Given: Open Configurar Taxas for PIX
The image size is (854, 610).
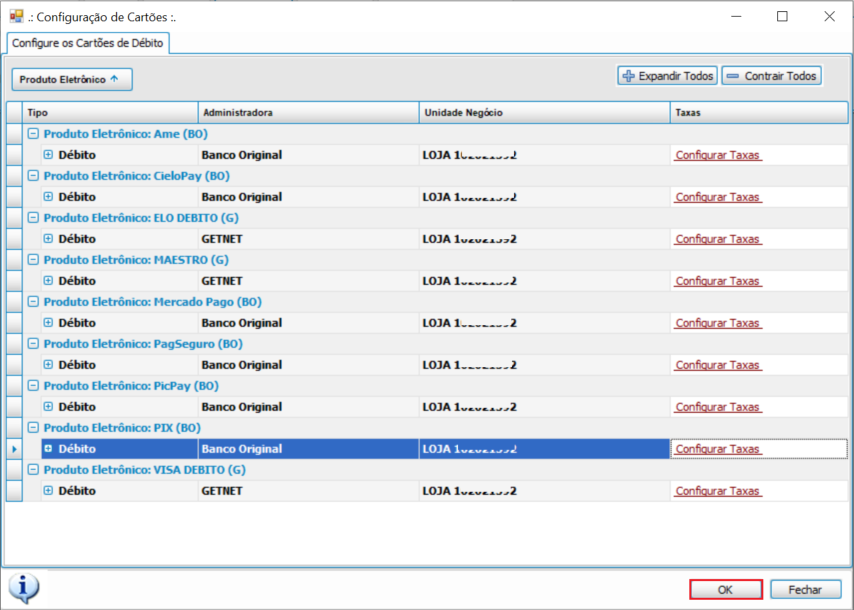Looking at the screenshot, I should coord(717,449).
